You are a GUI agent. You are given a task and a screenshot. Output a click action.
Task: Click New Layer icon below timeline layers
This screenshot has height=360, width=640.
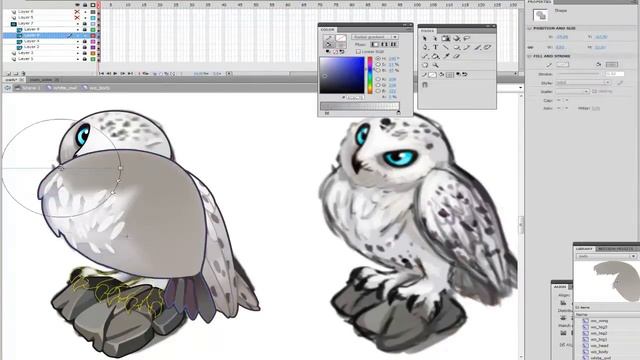coord(8,73)
